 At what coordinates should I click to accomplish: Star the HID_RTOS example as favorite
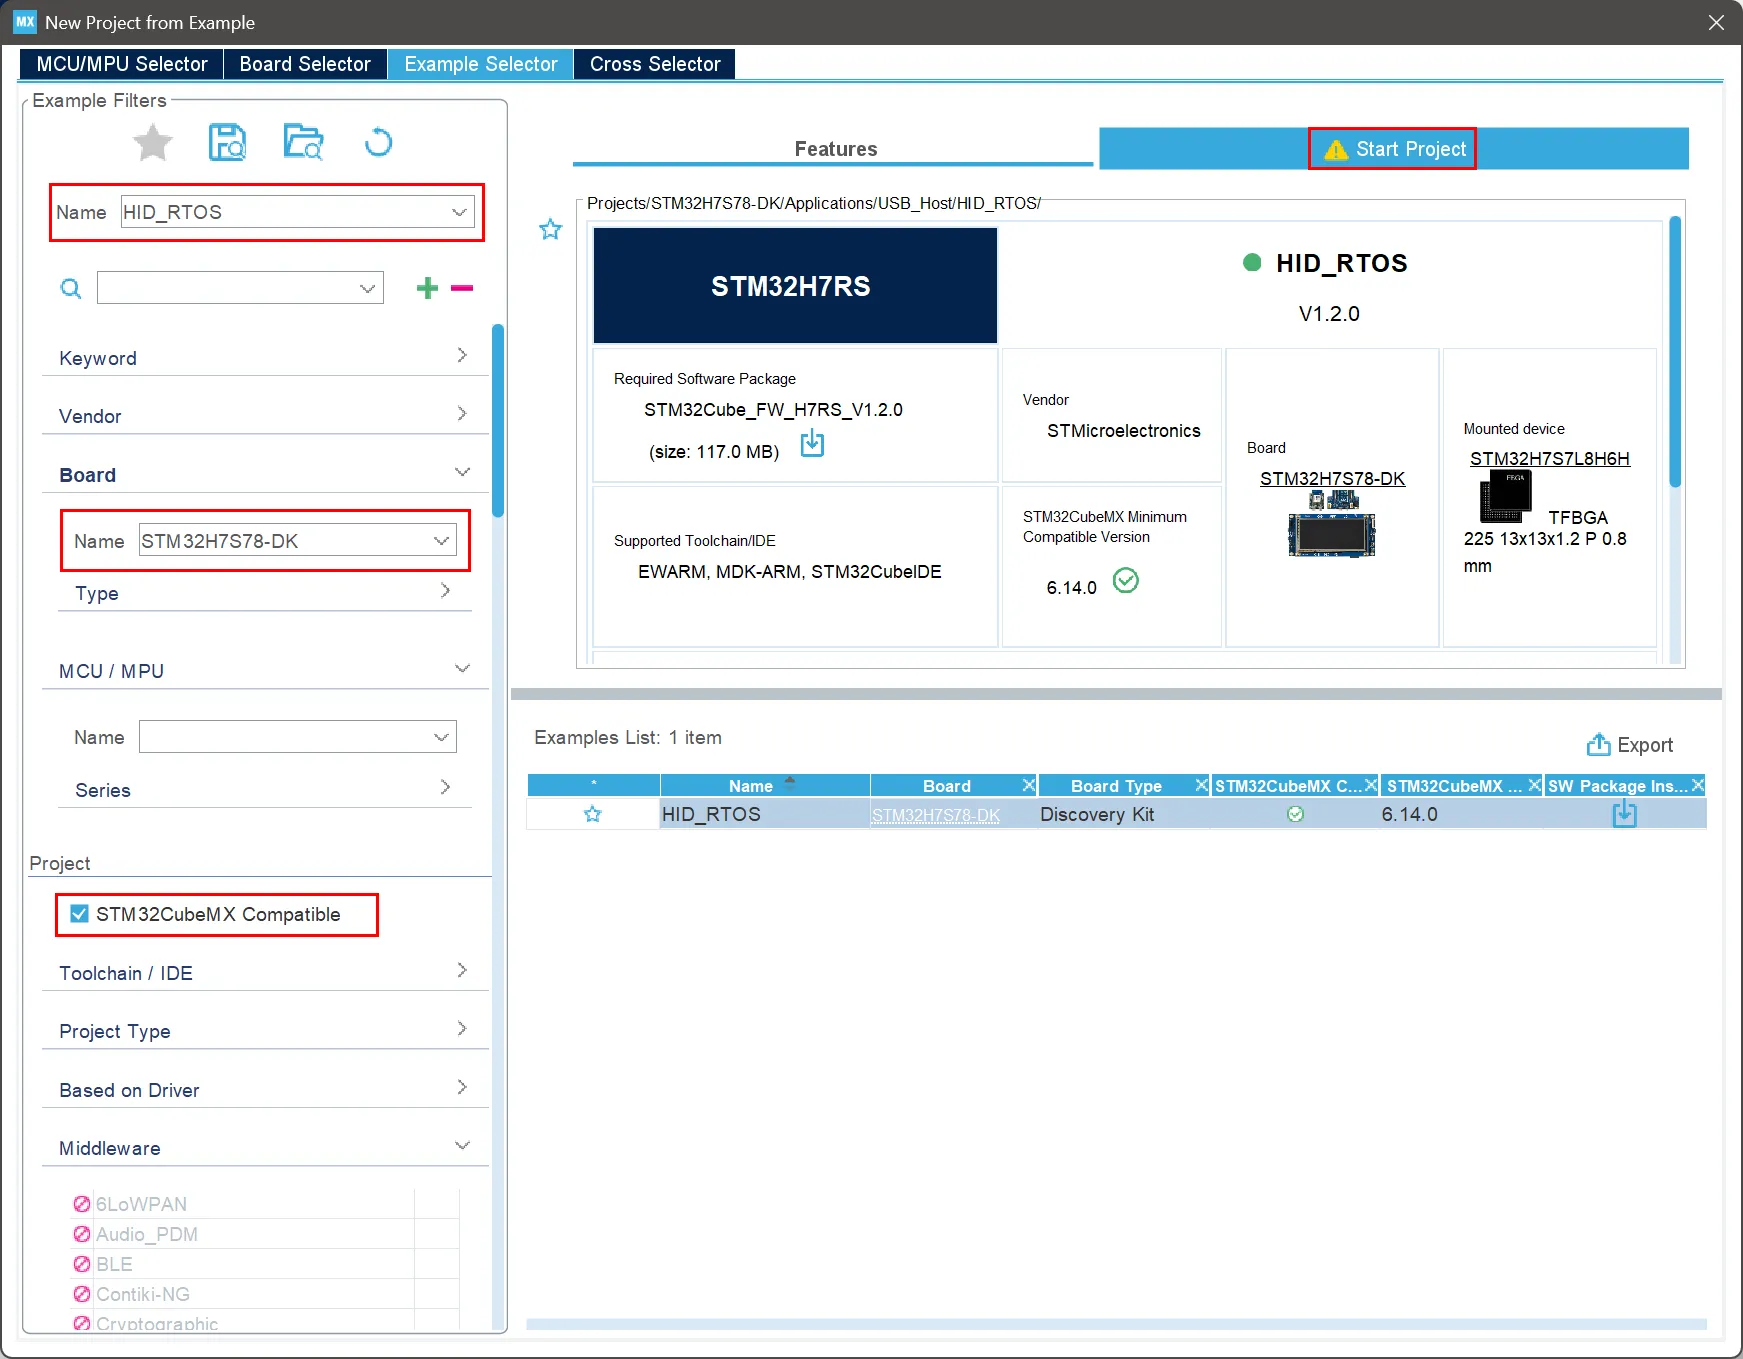(550, 229)
